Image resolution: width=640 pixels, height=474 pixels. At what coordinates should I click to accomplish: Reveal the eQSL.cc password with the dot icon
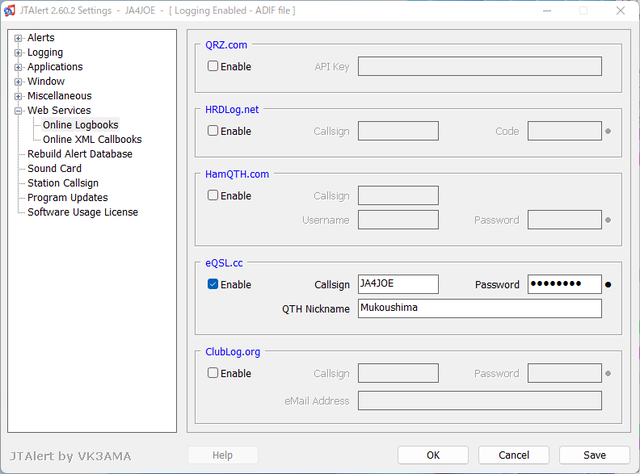coord(608,285)
